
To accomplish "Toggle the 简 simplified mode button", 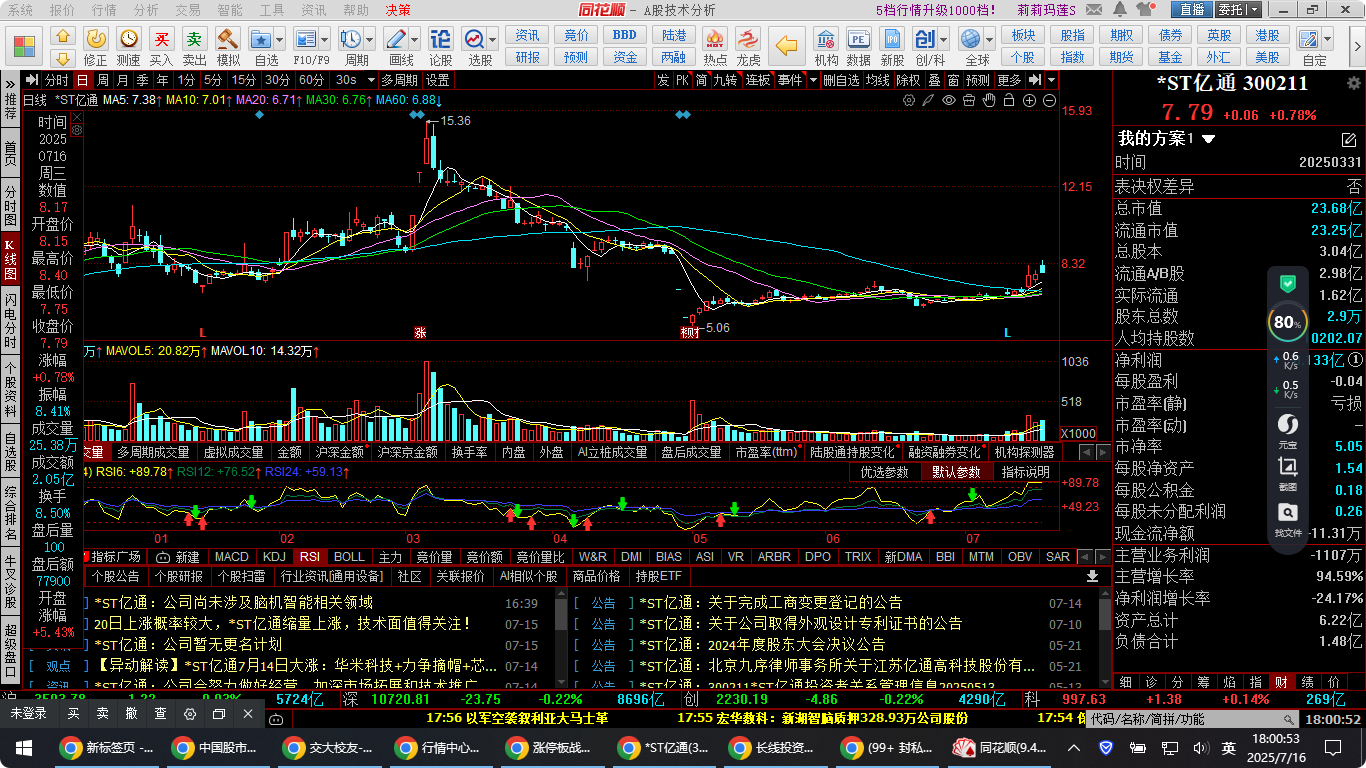I will (x=702, y=80).
